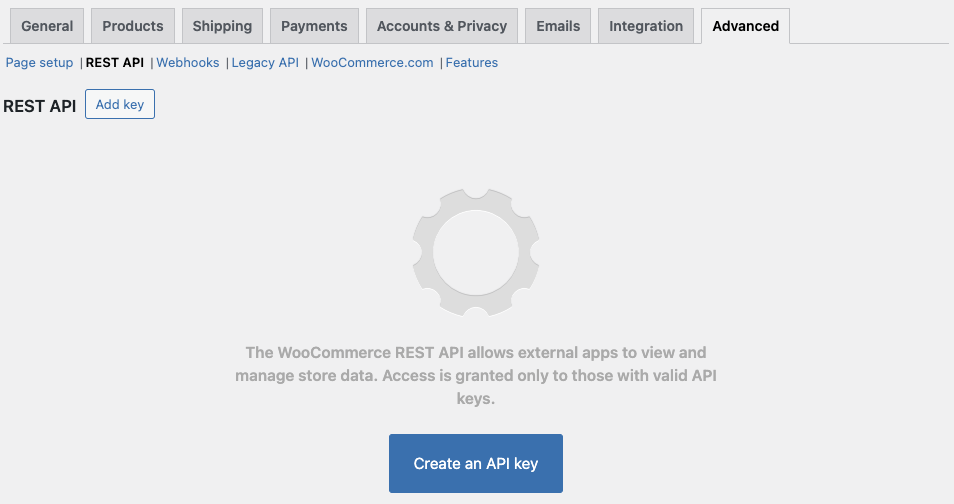
Task: Click the word 'keys.' ending the description
Action: tap(476, 398)
